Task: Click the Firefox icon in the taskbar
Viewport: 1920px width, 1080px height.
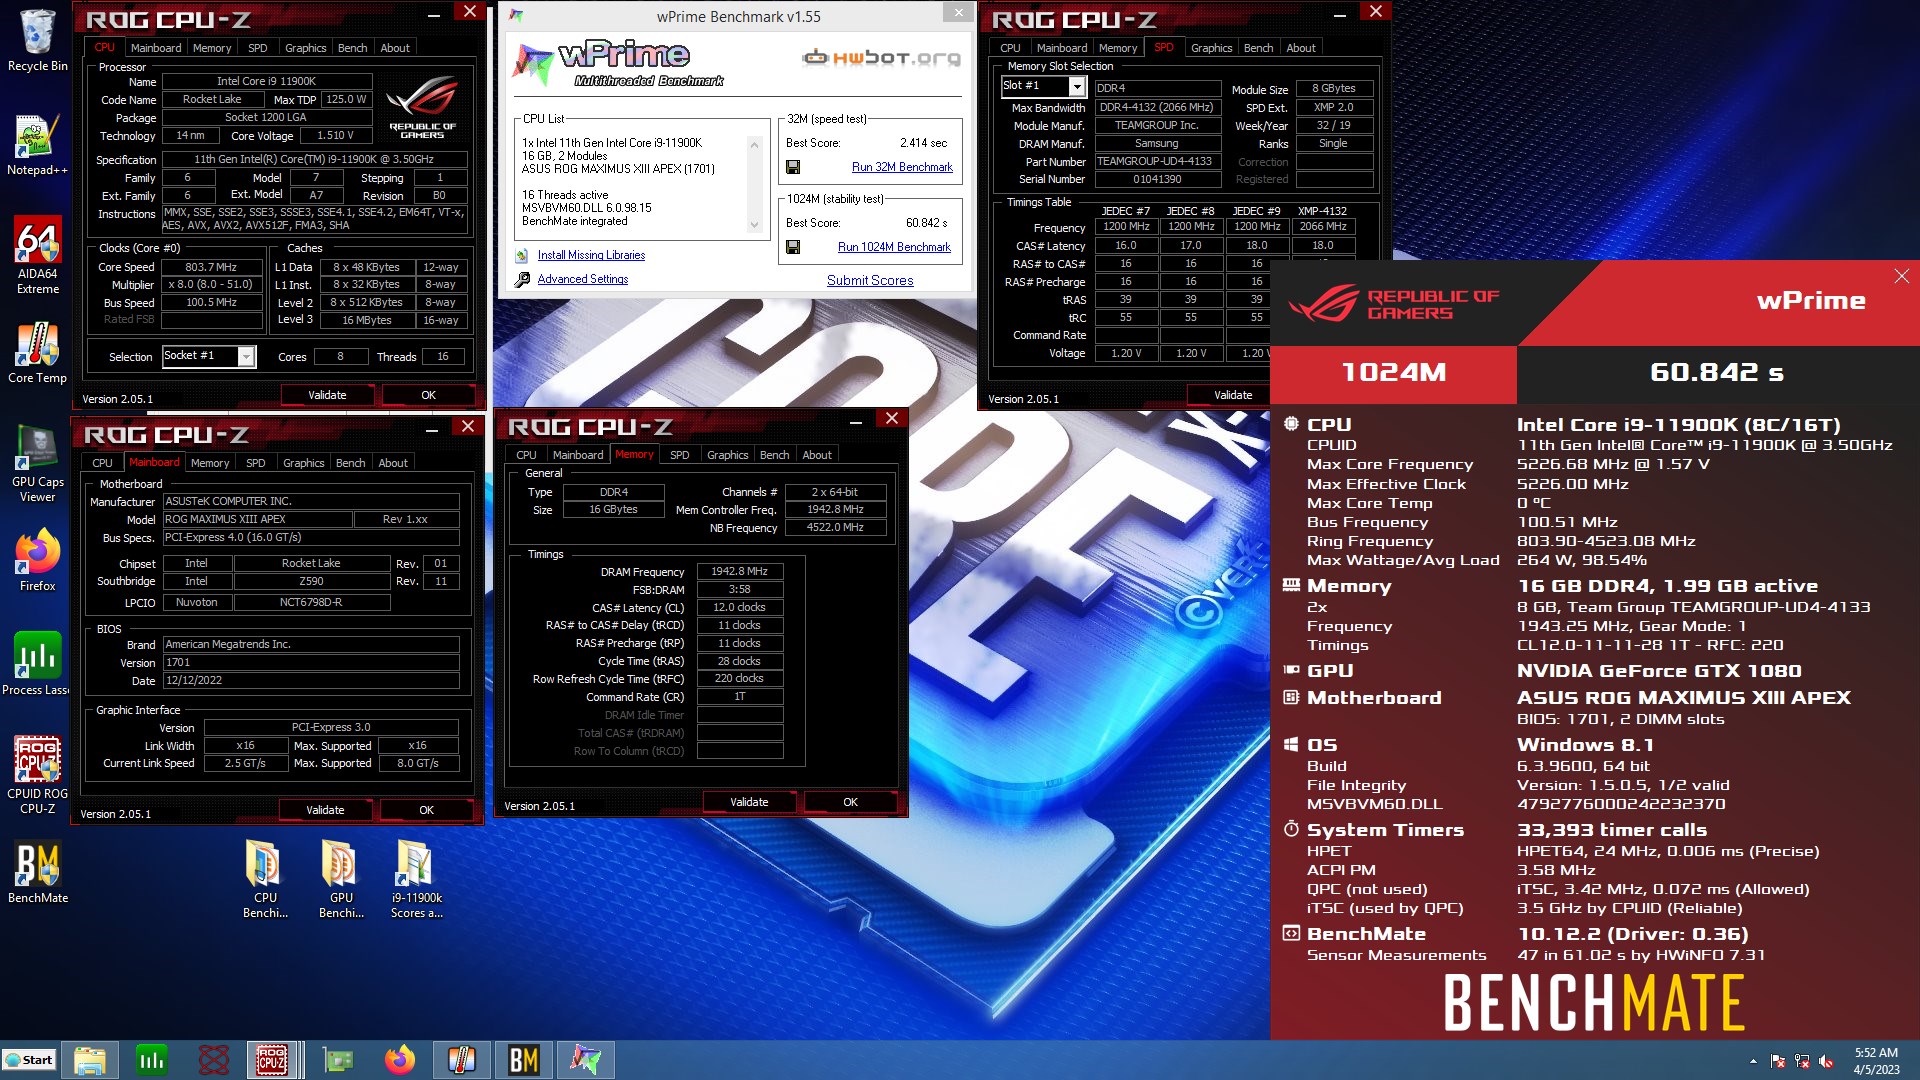Action: coord(400,1060)
